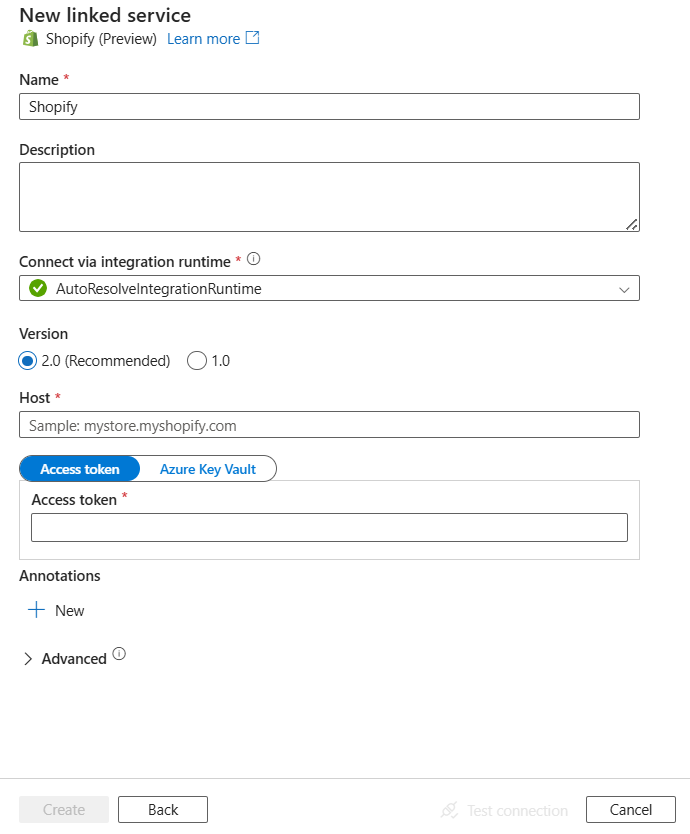Expand the Advanced section
The width and height of the screenshot is (690, 834).
28,658
